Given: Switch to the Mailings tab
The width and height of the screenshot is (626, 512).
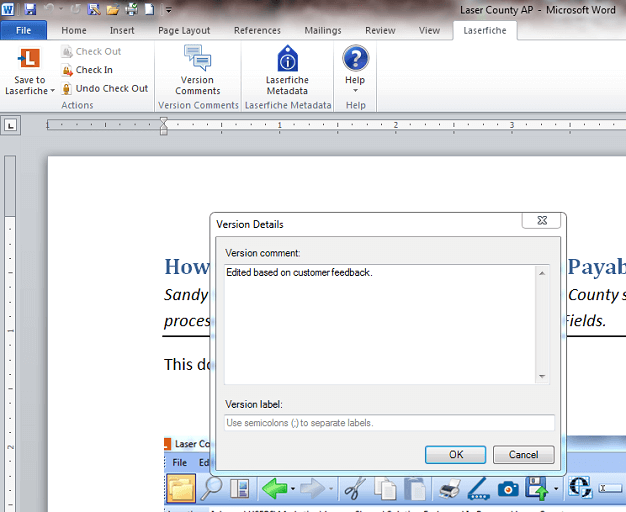Looking at the screenshot, I should [323, 30].
